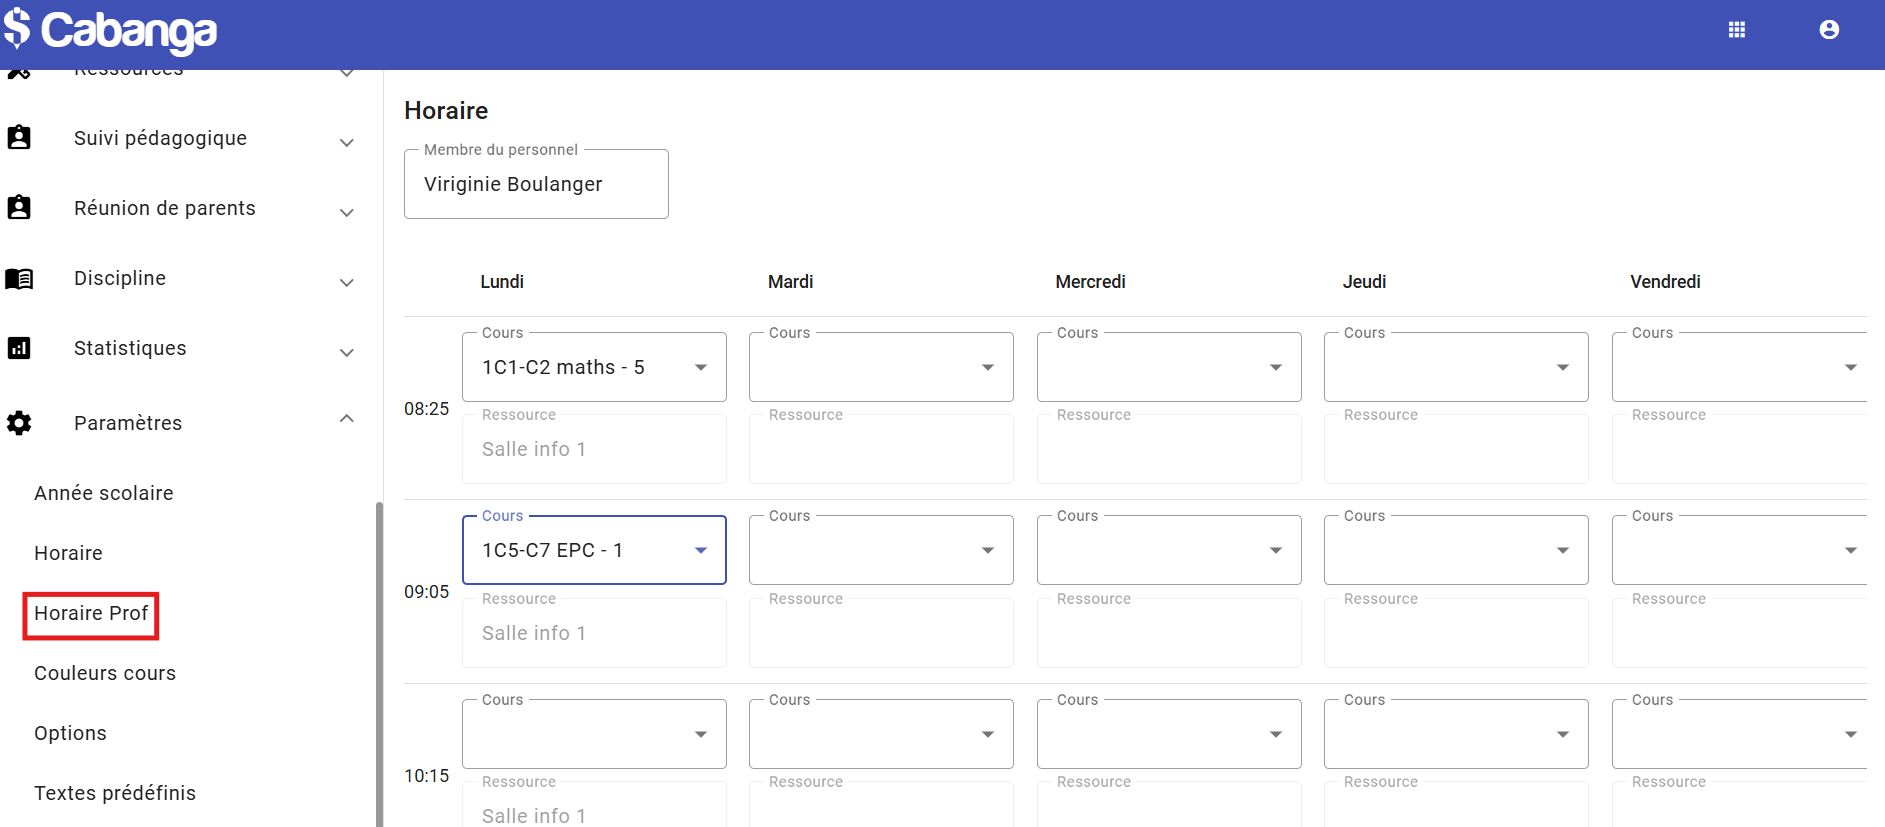Click the Cabanga logo
The image size is (1885, 827).
point(110,30)
